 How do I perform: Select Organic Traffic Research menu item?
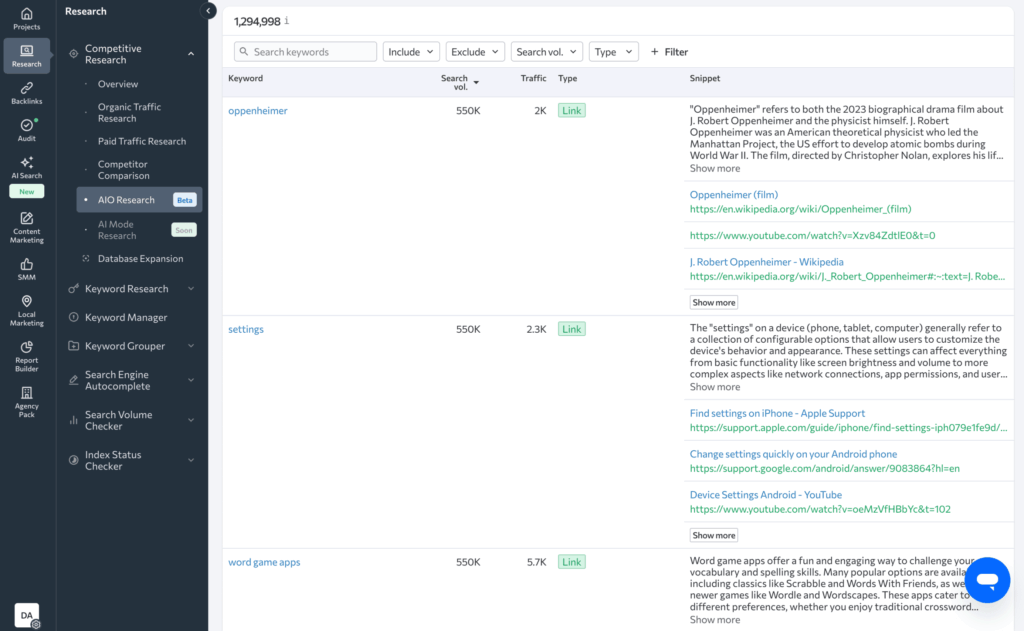[x=129, y=113]
